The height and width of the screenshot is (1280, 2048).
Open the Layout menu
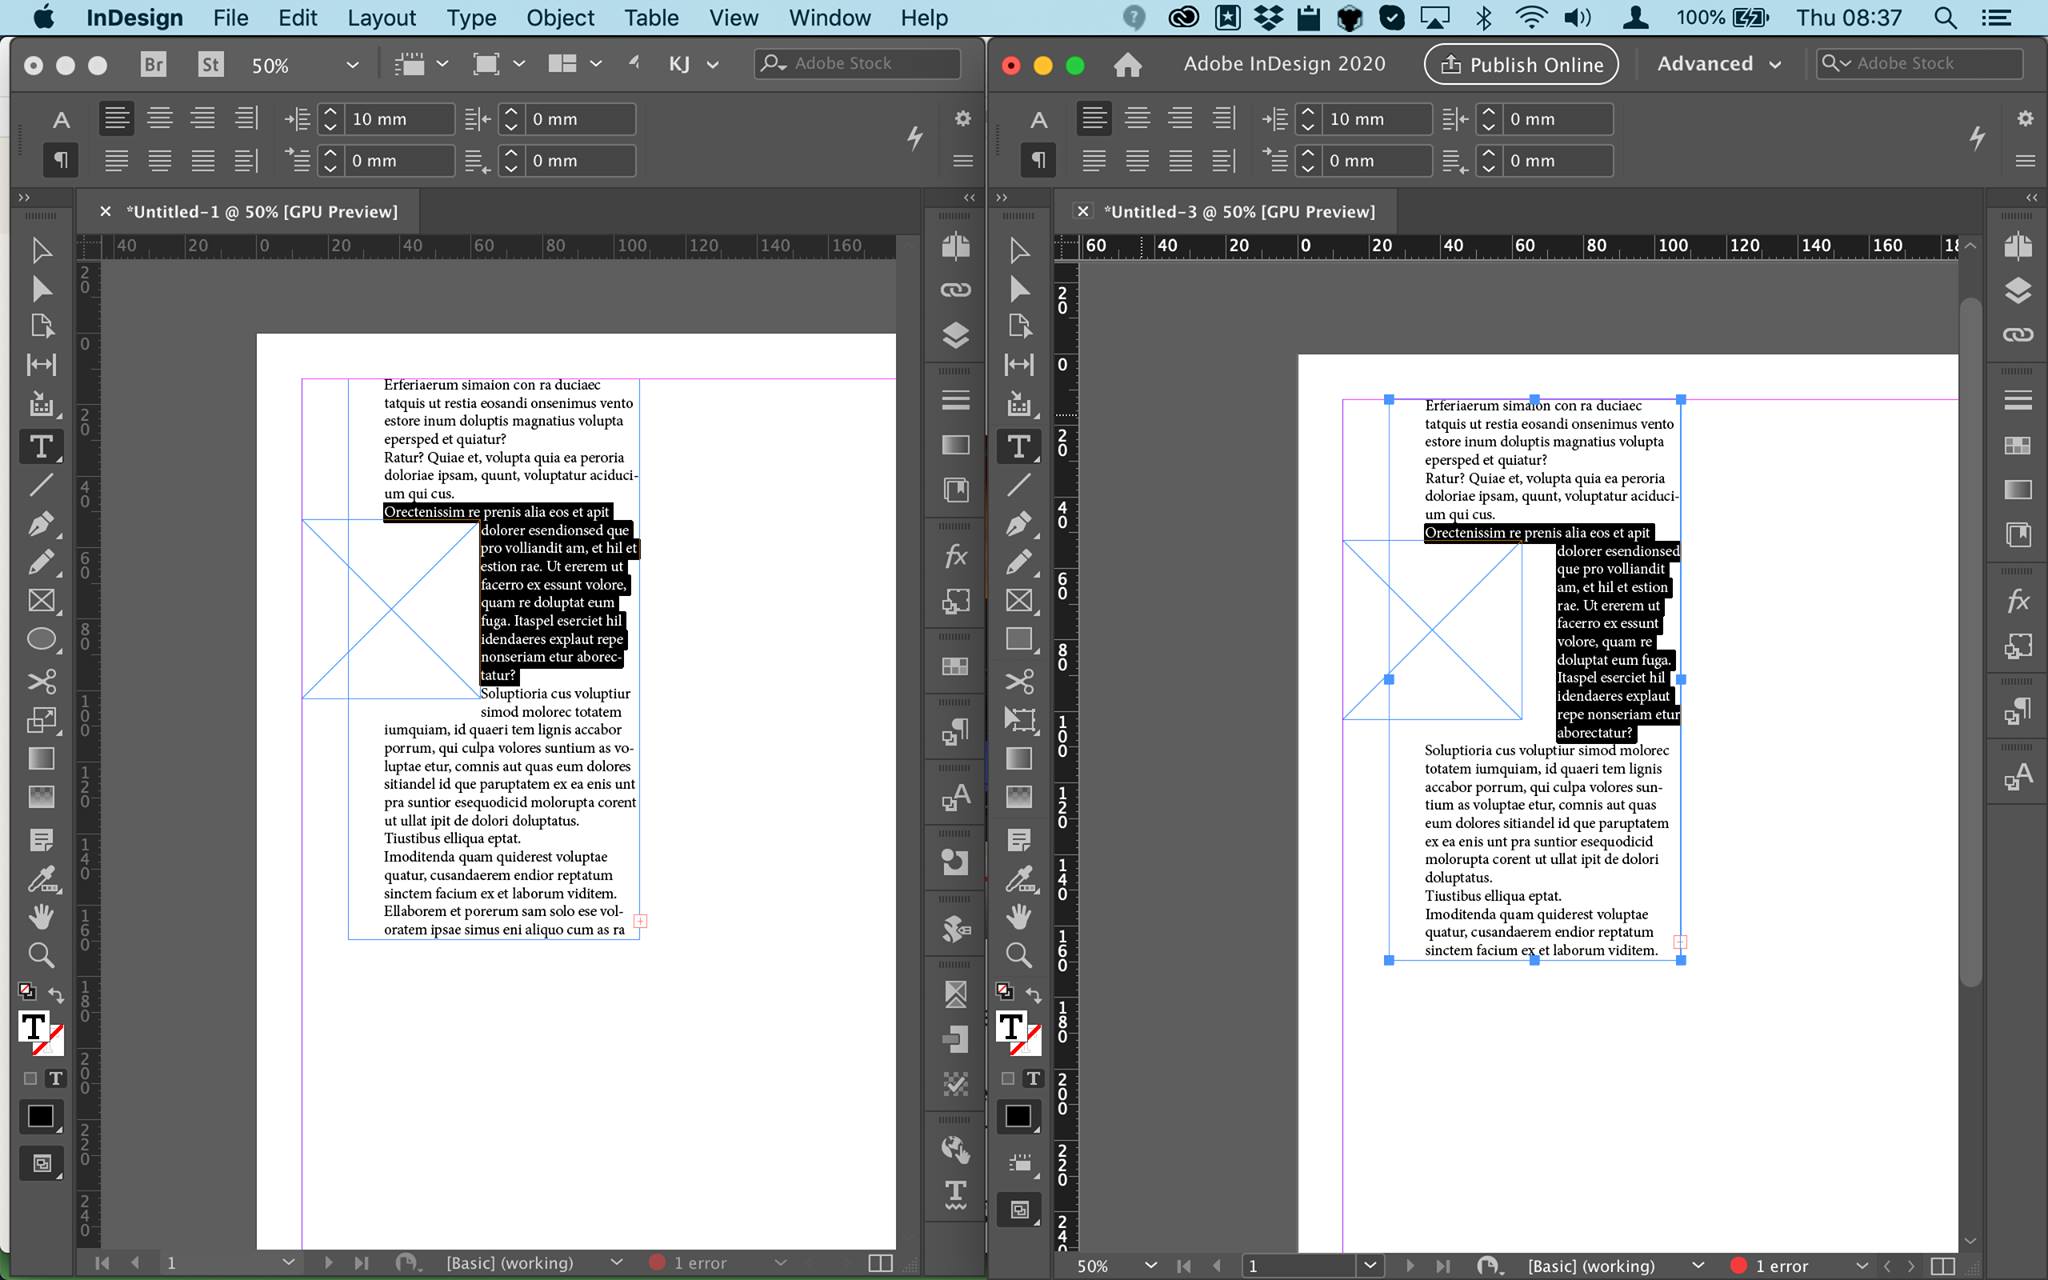tap(381, 18)
